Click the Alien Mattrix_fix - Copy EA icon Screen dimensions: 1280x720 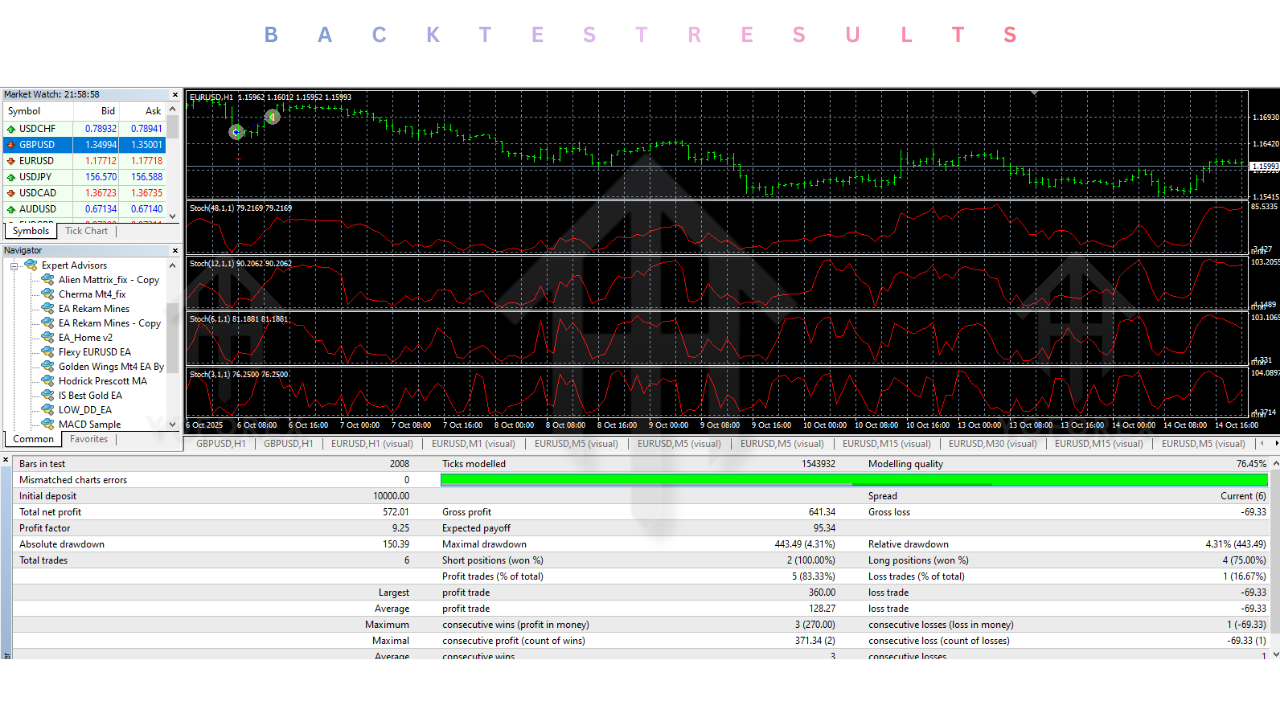tap(46, 279)
